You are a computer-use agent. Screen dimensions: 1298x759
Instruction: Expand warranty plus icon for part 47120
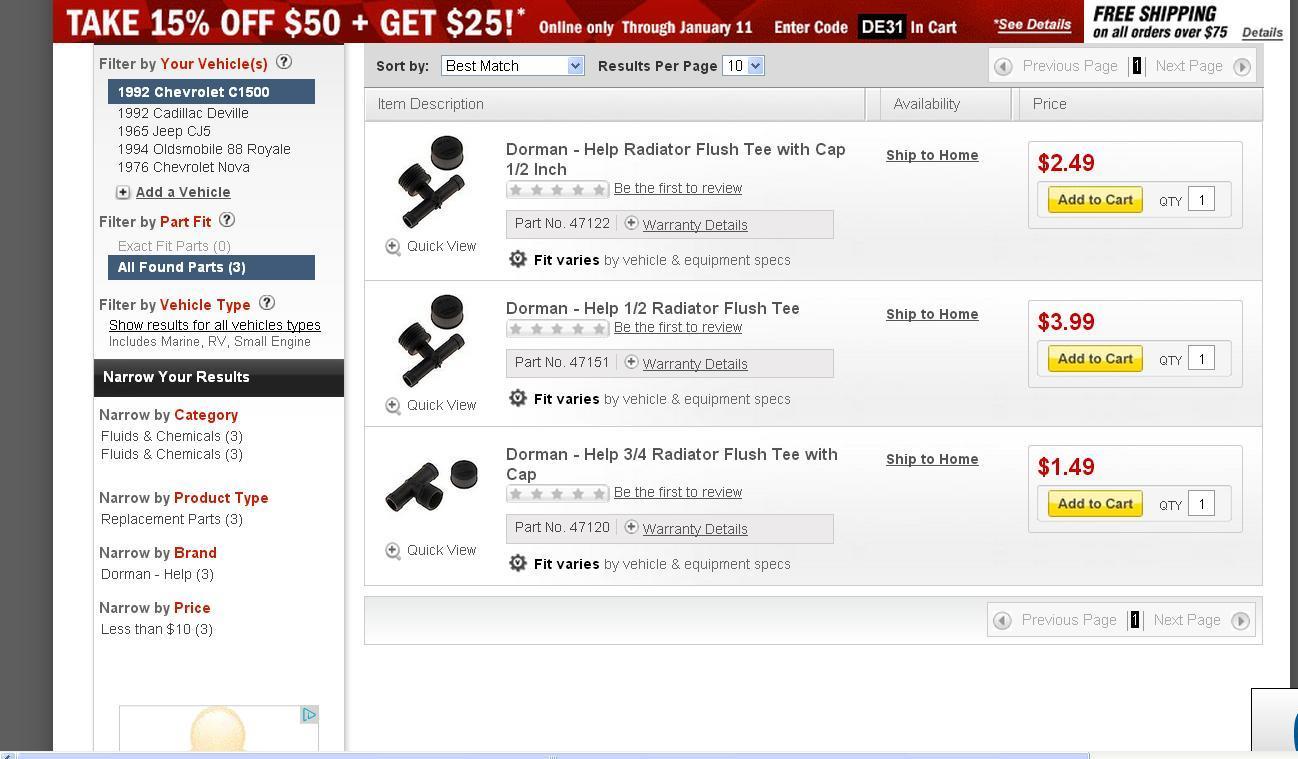click(x=631, y=527)
